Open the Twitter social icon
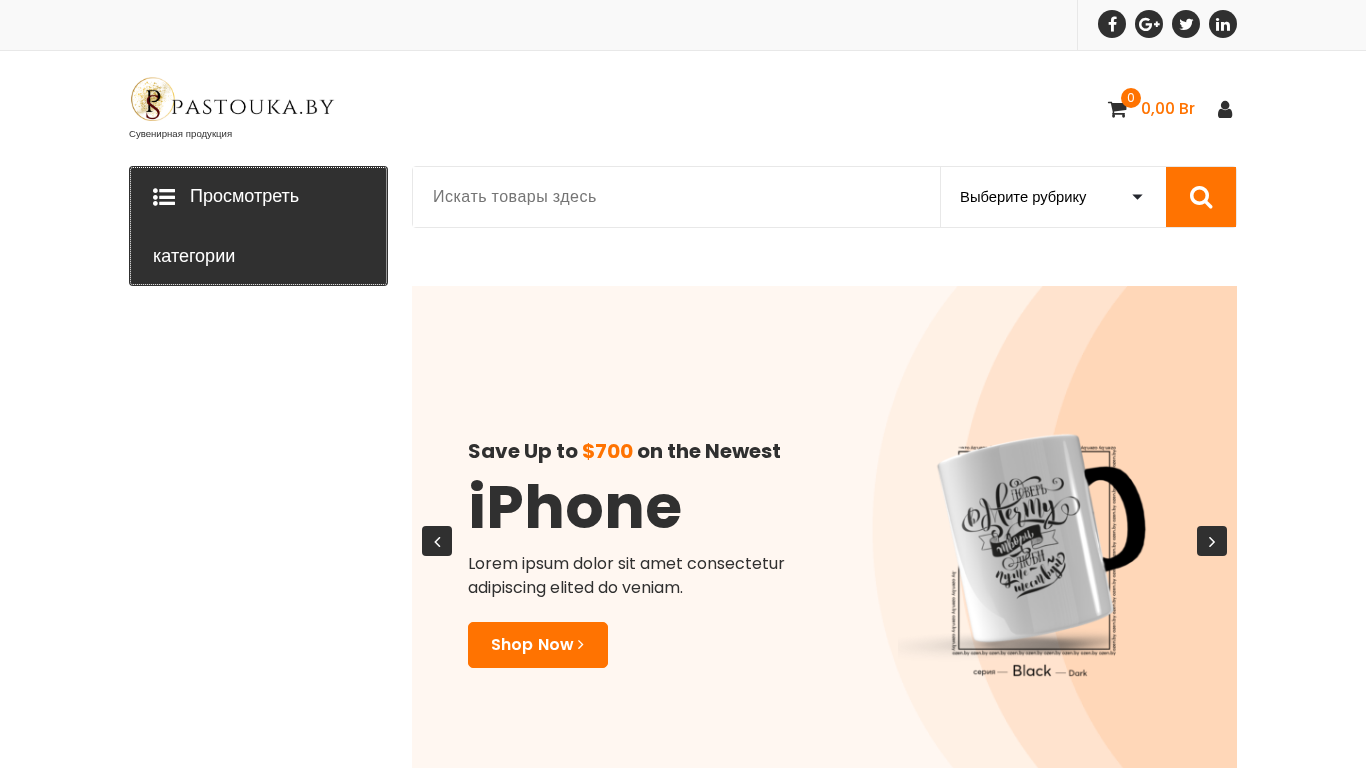The width and height of the screenshot is (1366, 768). coord(1186,24)
